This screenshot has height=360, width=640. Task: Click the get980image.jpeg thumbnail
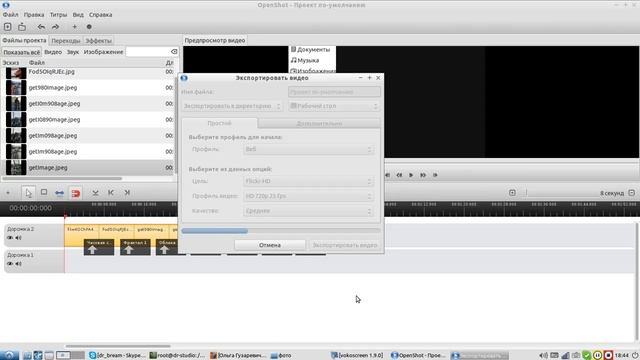[16, 88]
